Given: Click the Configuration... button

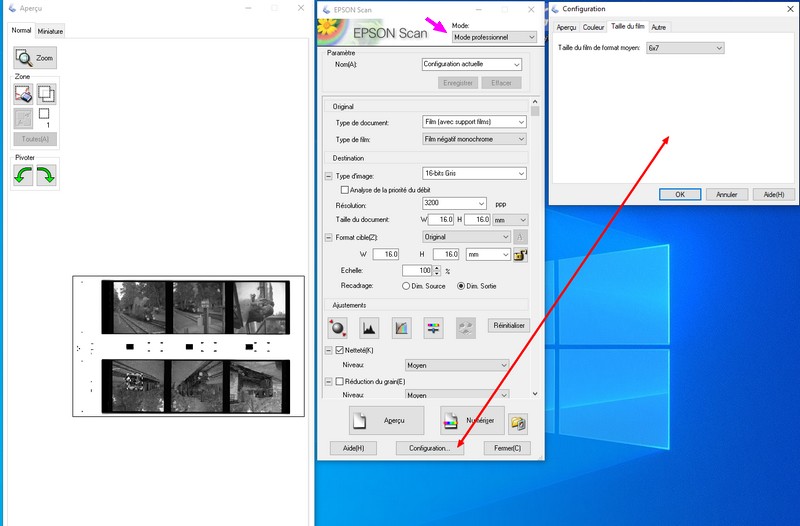Looking at the screenshot, I should coord(430,448).
